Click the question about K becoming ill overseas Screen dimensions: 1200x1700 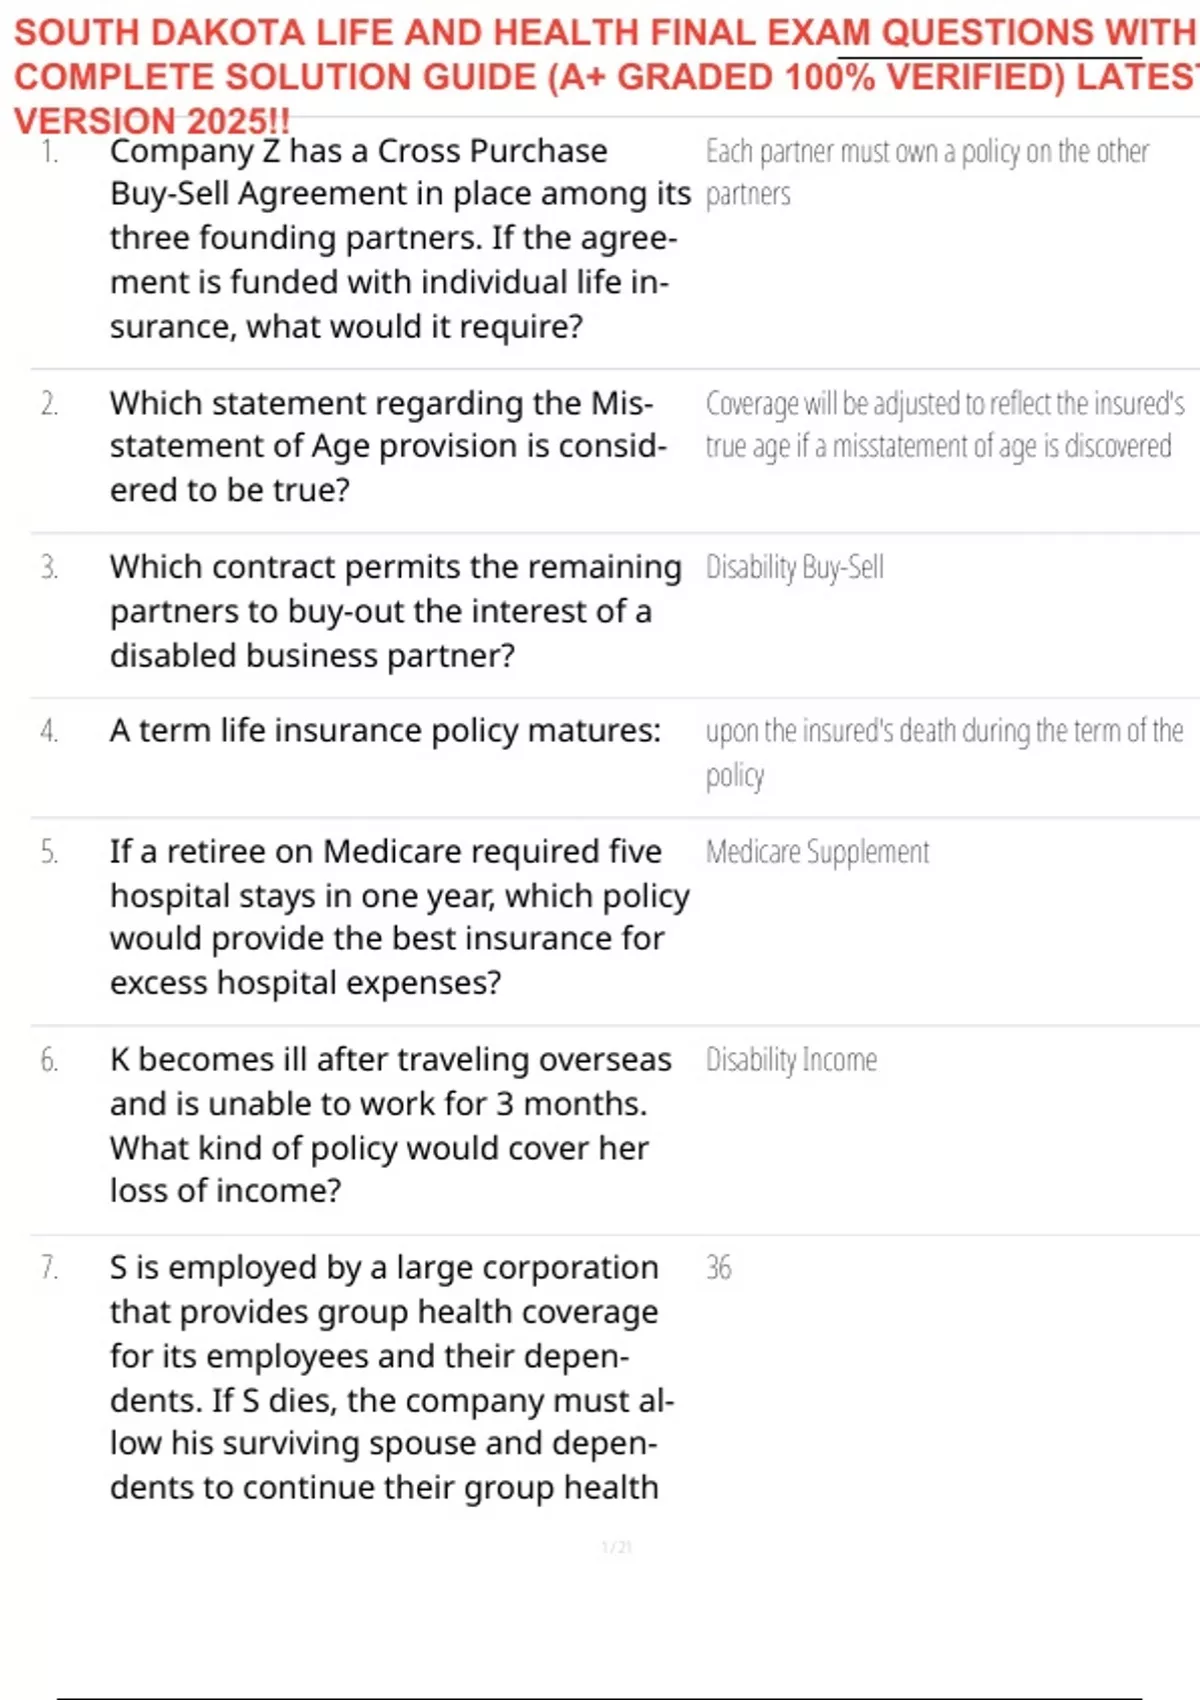[390, 1124]
